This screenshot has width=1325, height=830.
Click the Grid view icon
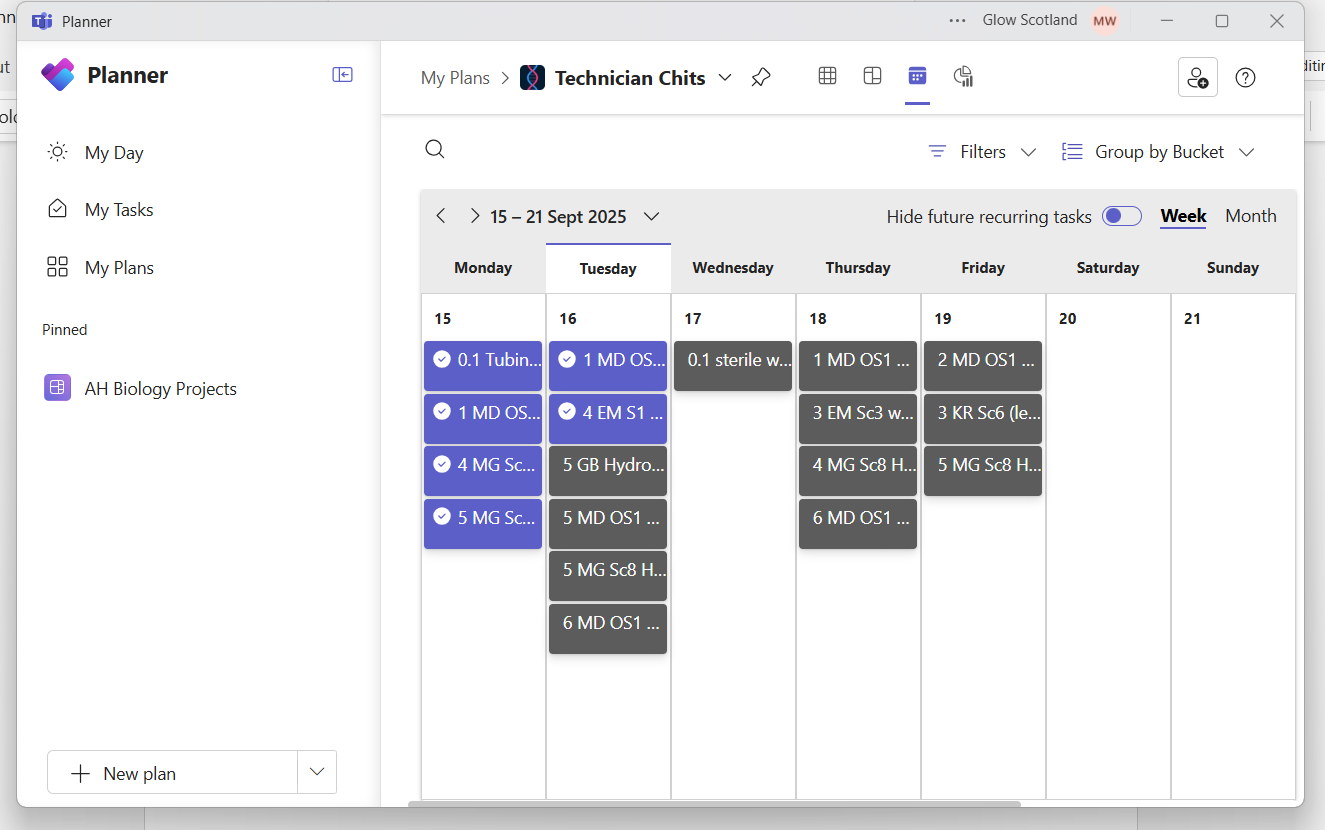coord(827,76)
